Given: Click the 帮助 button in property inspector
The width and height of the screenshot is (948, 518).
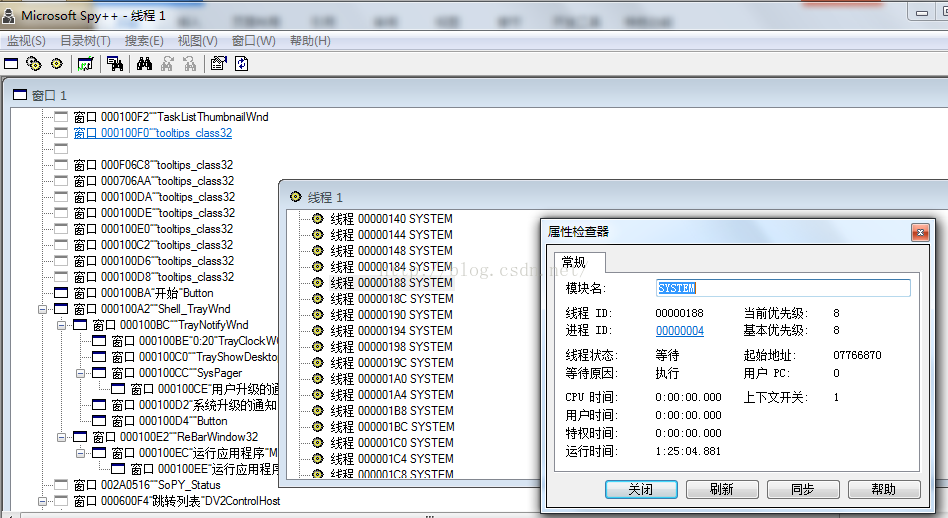Looking at the screenshot, I should (884, 489).
